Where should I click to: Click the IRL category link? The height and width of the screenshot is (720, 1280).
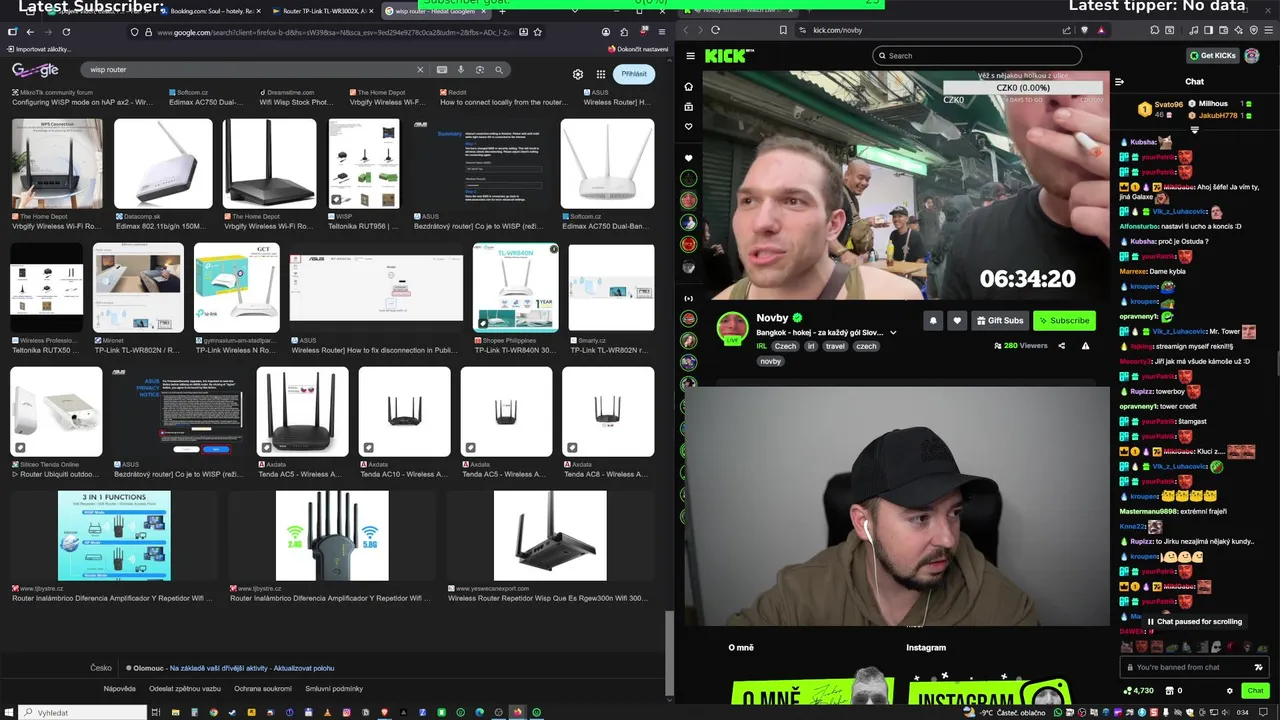pos(762,346)
